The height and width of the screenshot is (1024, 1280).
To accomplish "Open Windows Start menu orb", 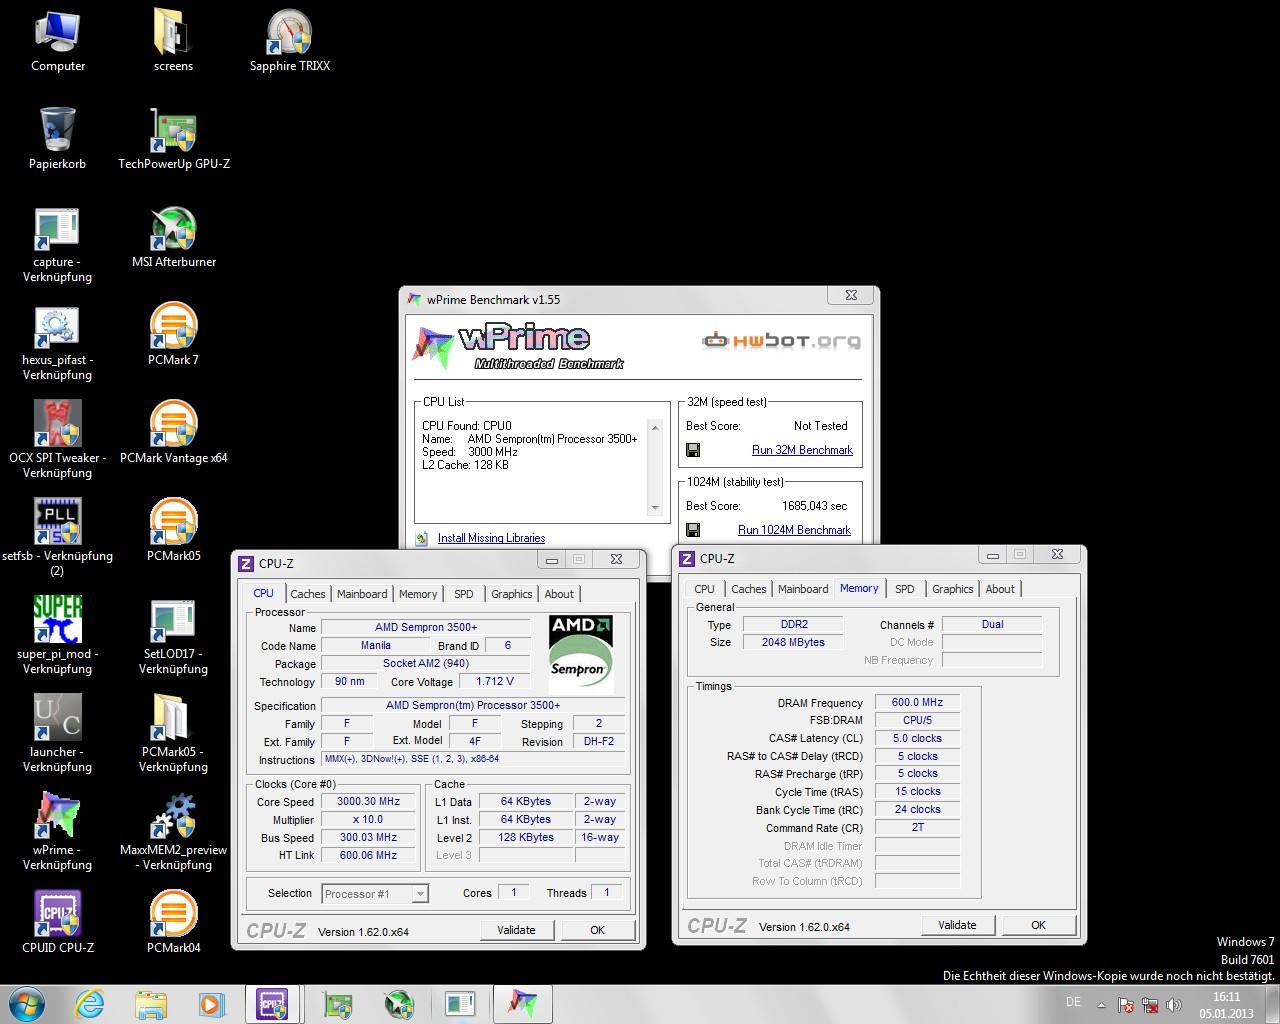I will tap(27, 1004).
